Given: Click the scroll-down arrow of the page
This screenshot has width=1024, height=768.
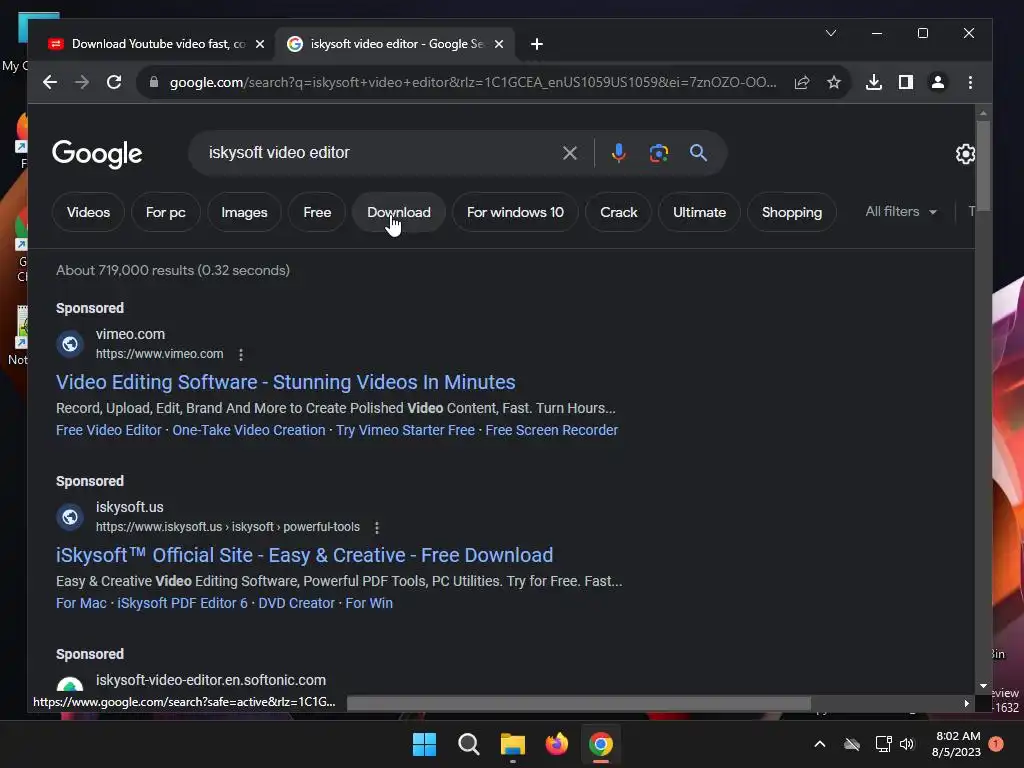Looking at the screenshot, I should [984, 686].
